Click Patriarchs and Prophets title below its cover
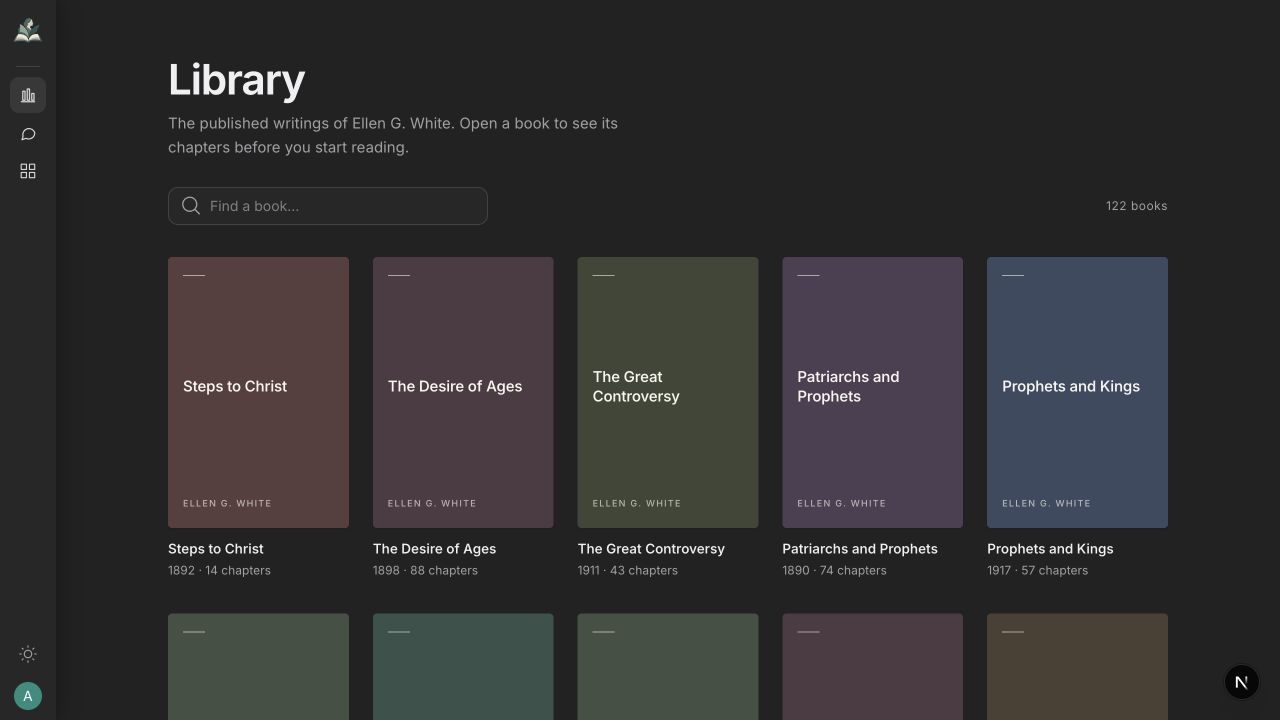1280x720 pixels. coord(860,549)
